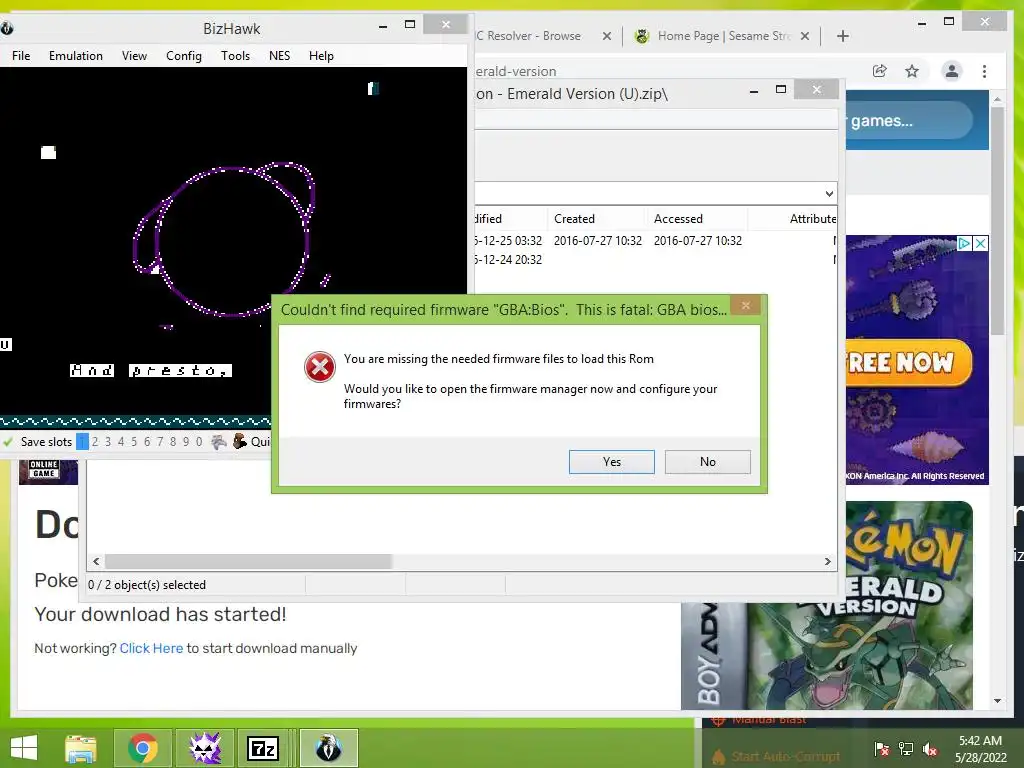The height and width of the screenshot is (768, 1024).
Task: Open BizHawk from taskbar
Action: (x=328, y=748)
